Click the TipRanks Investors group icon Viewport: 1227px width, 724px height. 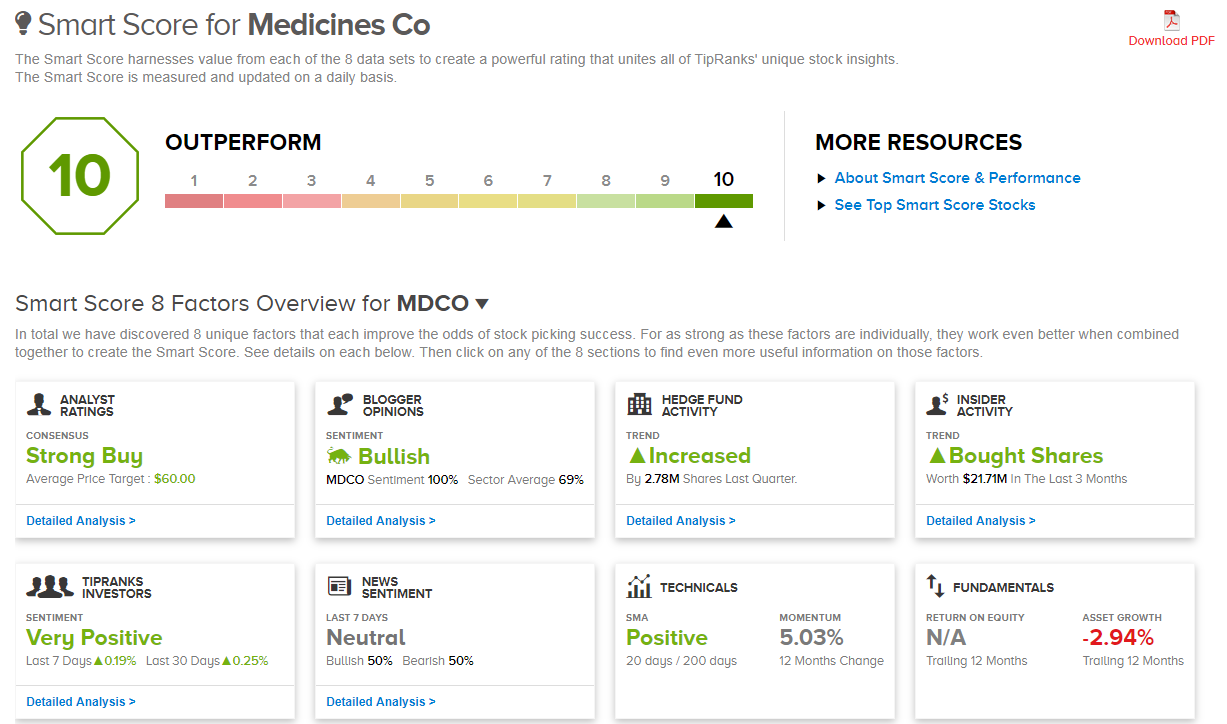(50, 586)
